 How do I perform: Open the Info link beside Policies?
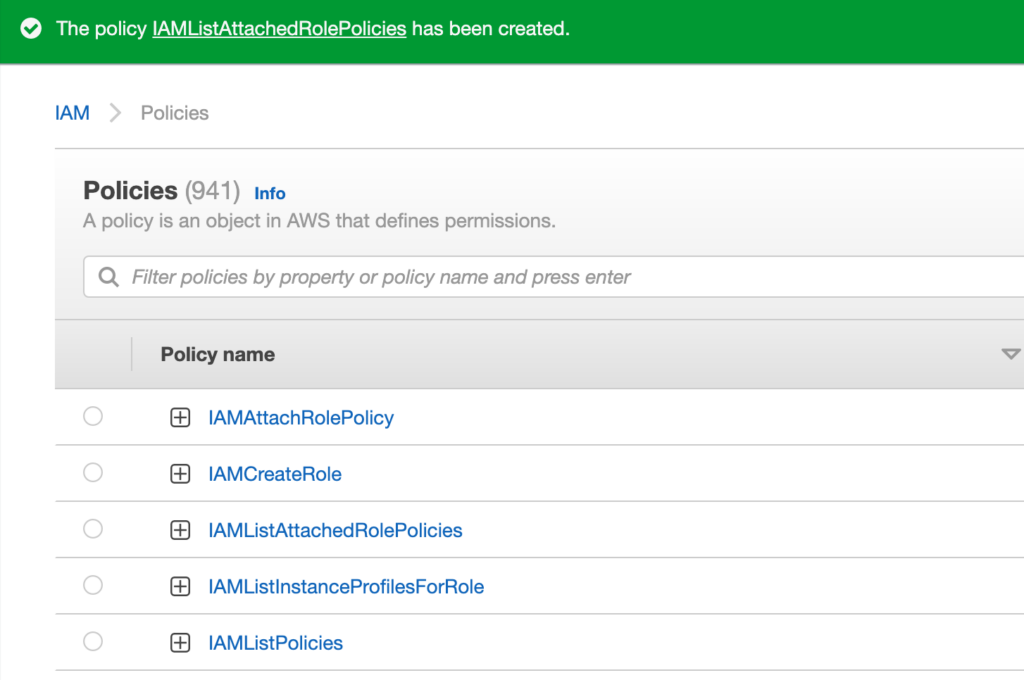tap(270, 193)
